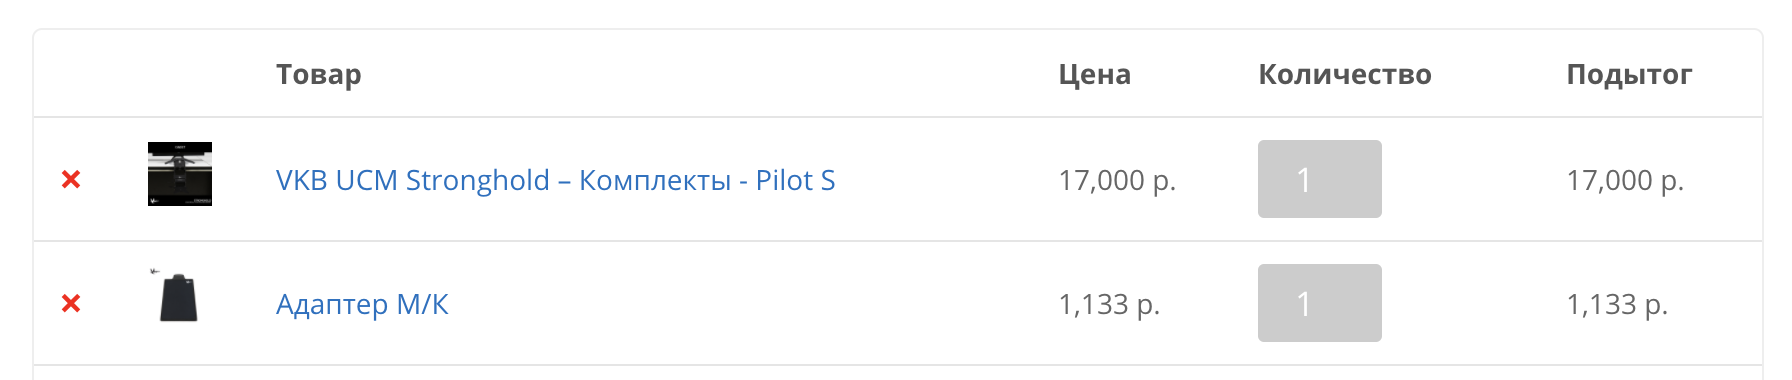The image size is (1792, 380).
Task: Select the 1,133 р. value under Цена
Action: (1109, 305)
